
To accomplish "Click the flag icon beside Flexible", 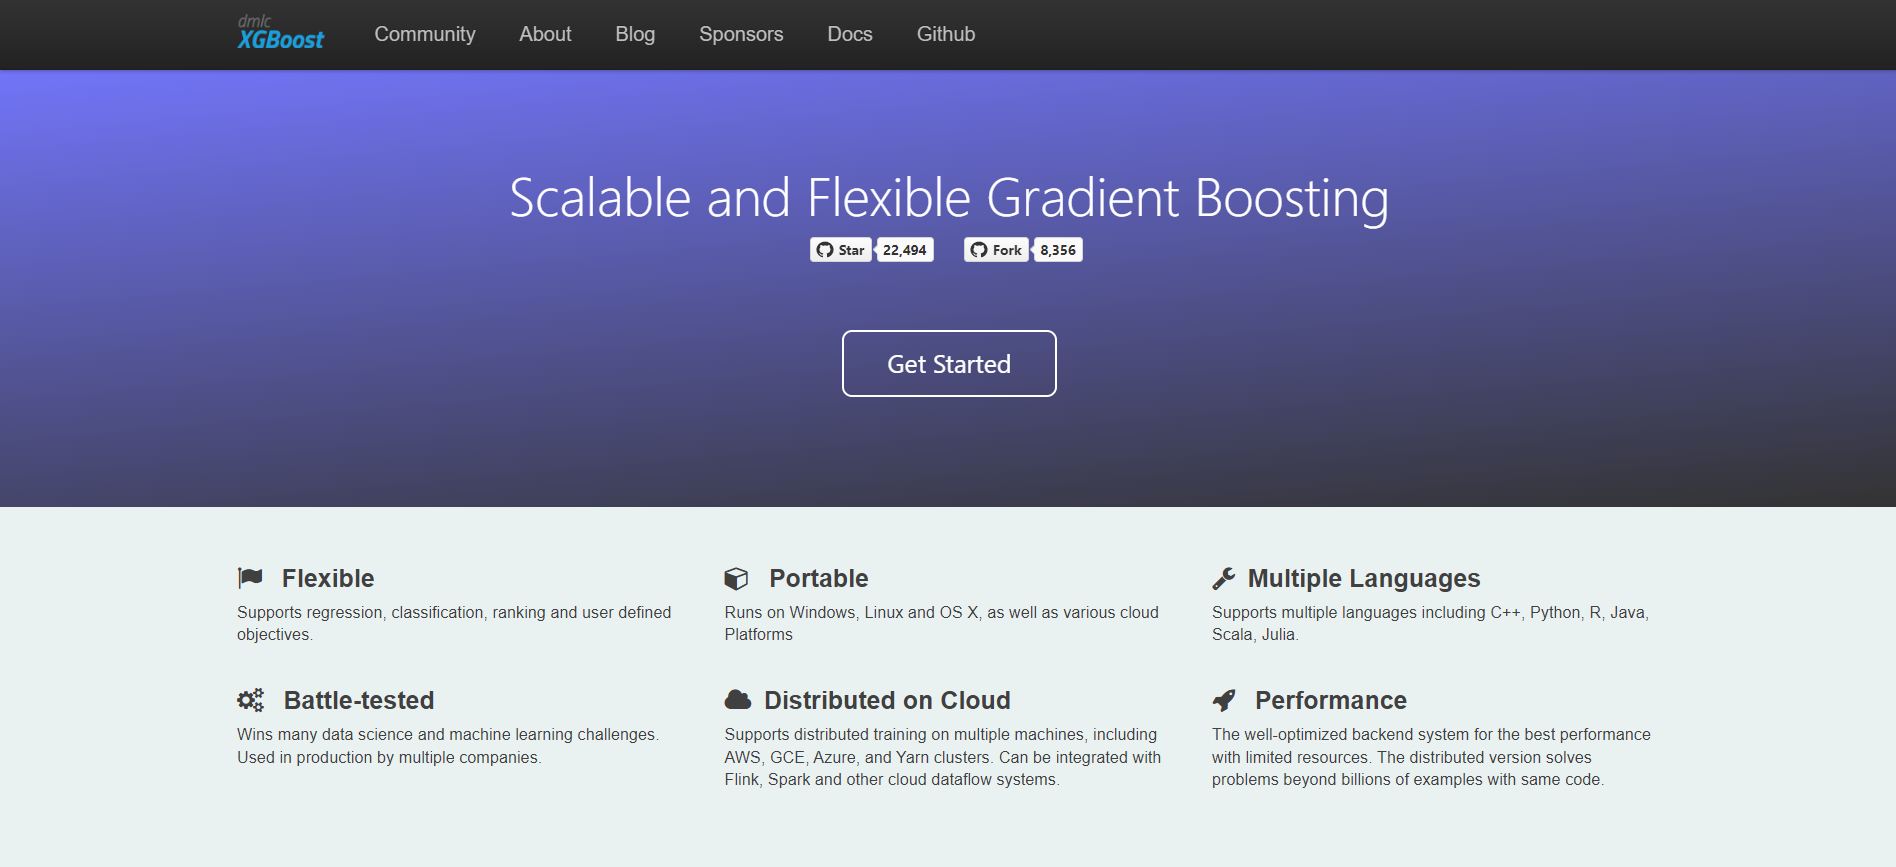I will point(250,578).
